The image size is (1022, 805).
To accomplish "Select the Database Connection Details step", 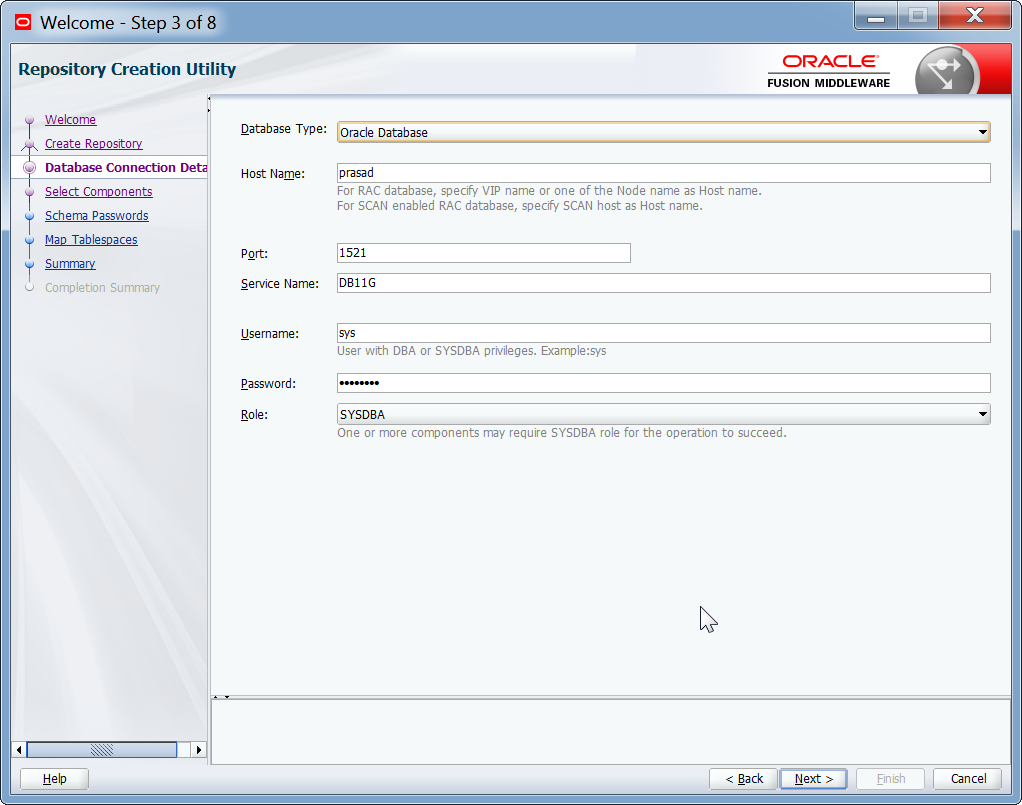I will pyautogui.click(x=126, y=168).
